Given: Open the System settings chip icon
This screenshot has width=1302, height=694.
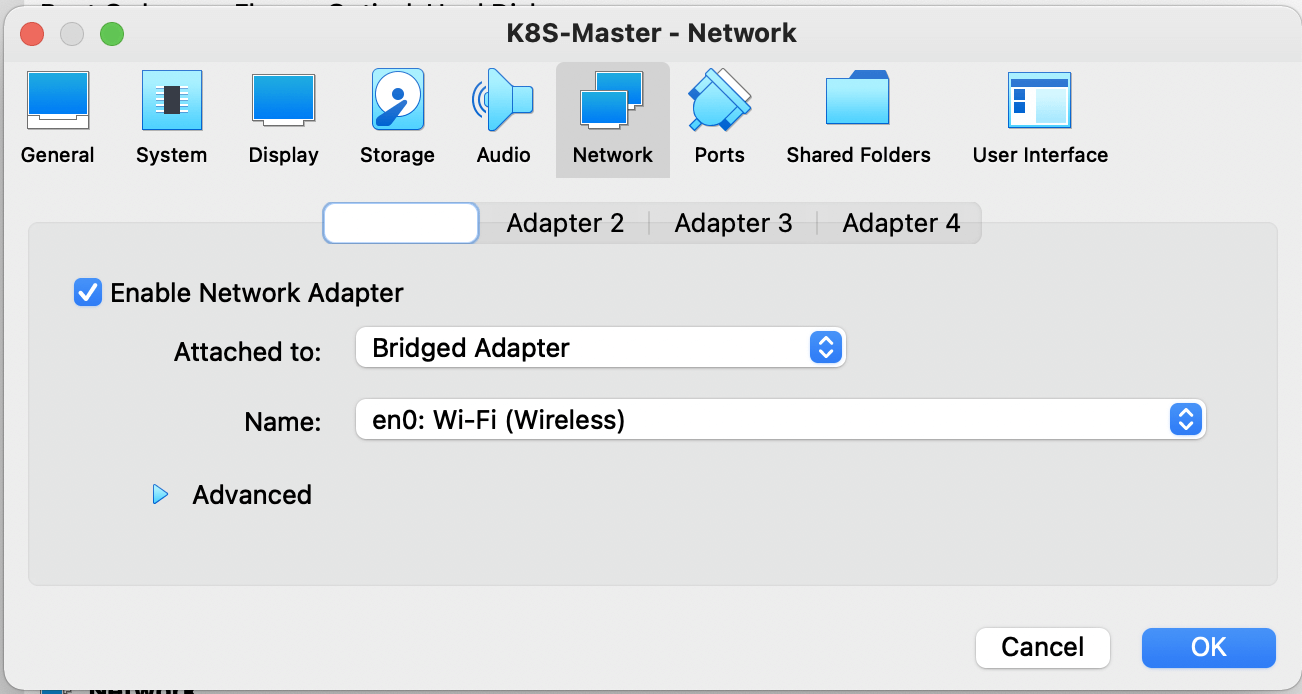Looking at the screenshot, I should 171,101.
